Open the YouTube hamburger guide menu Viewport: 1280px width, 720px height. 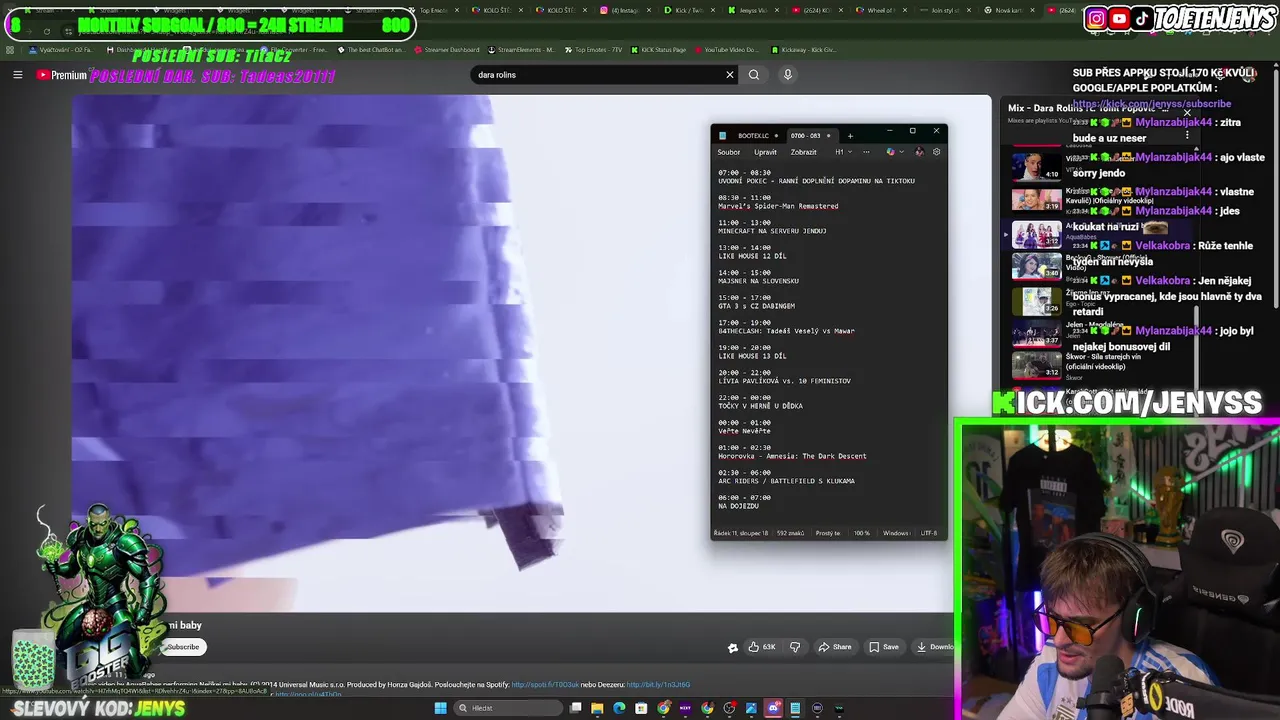(x=17, y=75)
